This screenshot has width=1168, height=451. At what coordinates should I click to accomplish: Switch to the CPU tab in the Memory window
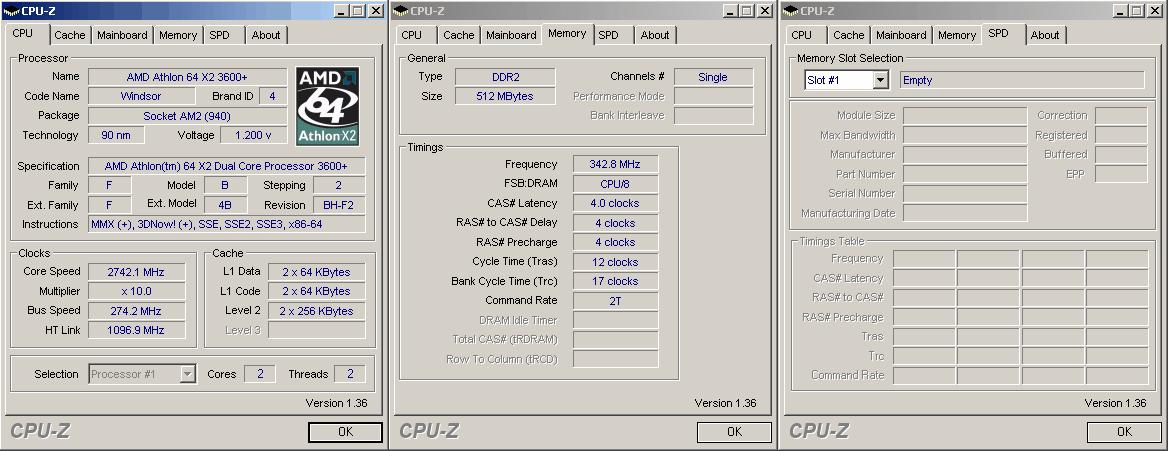pyautogui.click(x=411, y=35)
